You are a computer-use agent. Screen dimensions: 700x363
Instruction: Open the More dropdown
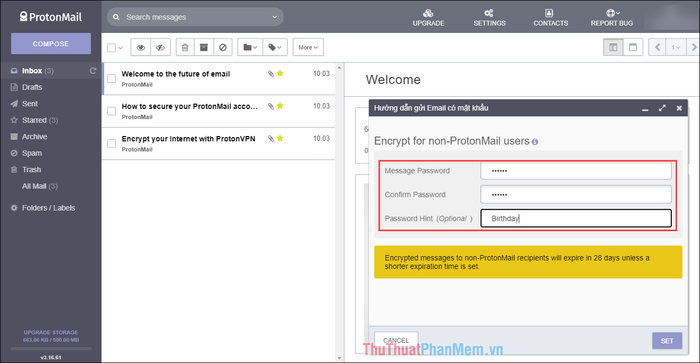(x=308, y=47)
